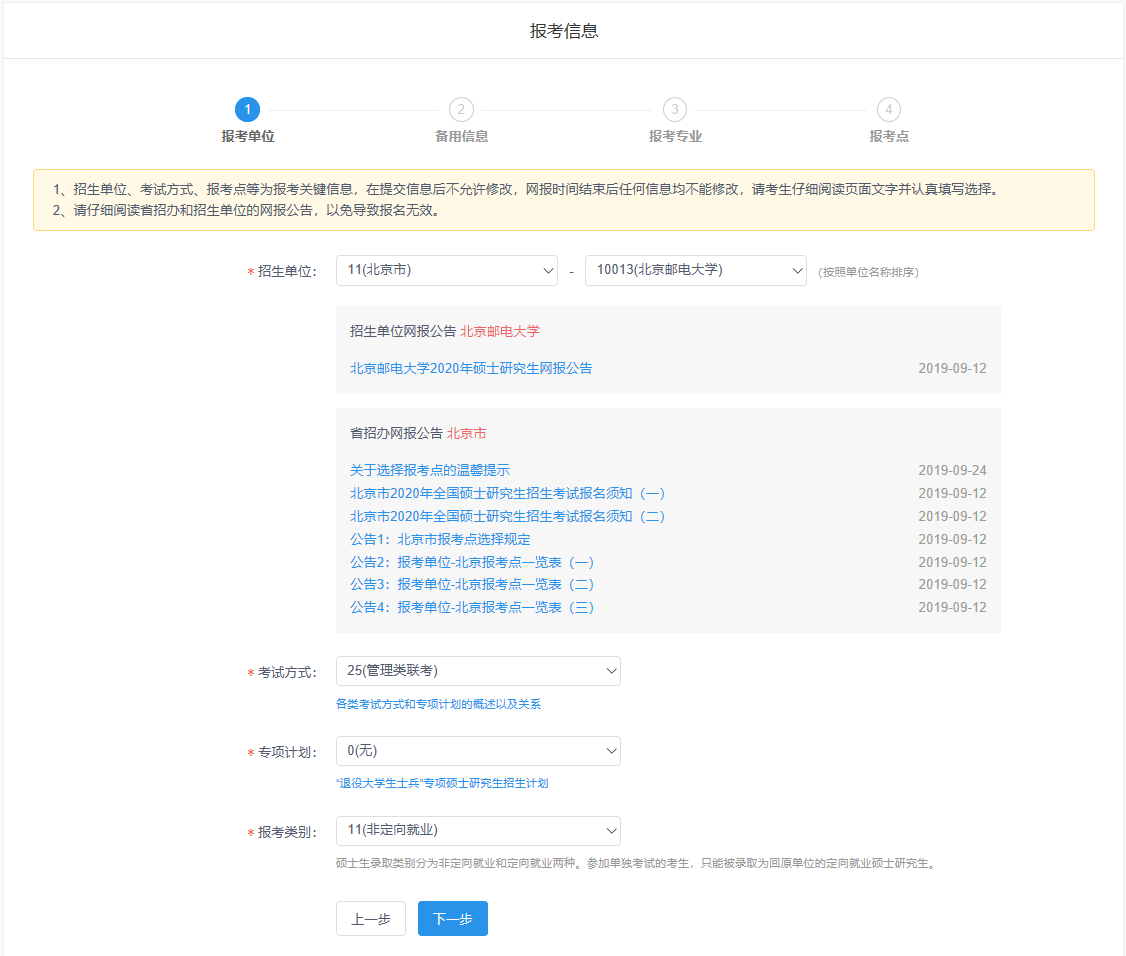Click step 2 circle 备用信息

pyautogui.click(x=461, y=109)
